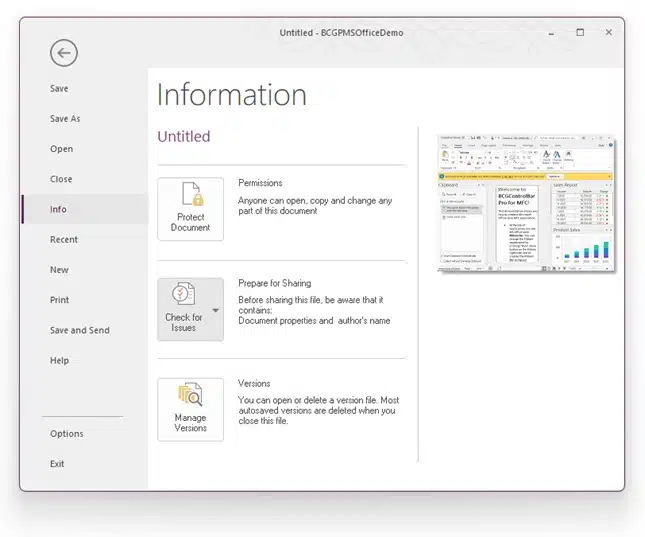
Task: Click the Untitled document title text
Action: (x=184, y=136)
